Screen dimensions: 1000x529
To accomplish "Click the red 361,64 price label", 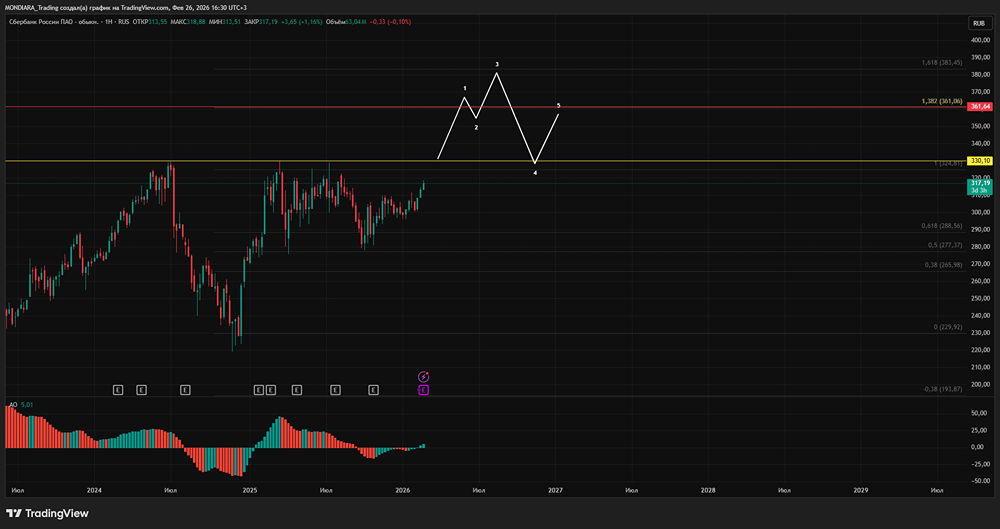I will 979,107.
